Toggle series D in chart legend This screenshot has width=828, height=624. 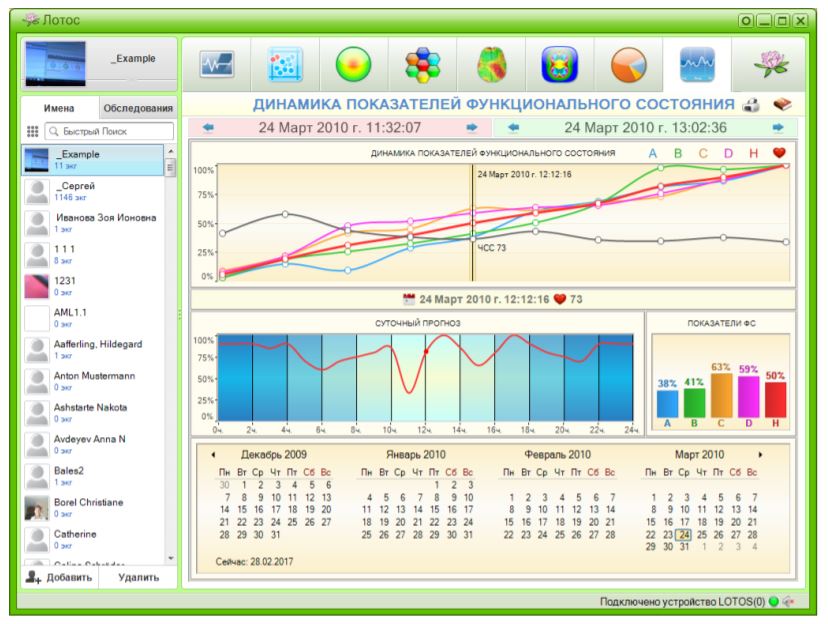point(727,153)
